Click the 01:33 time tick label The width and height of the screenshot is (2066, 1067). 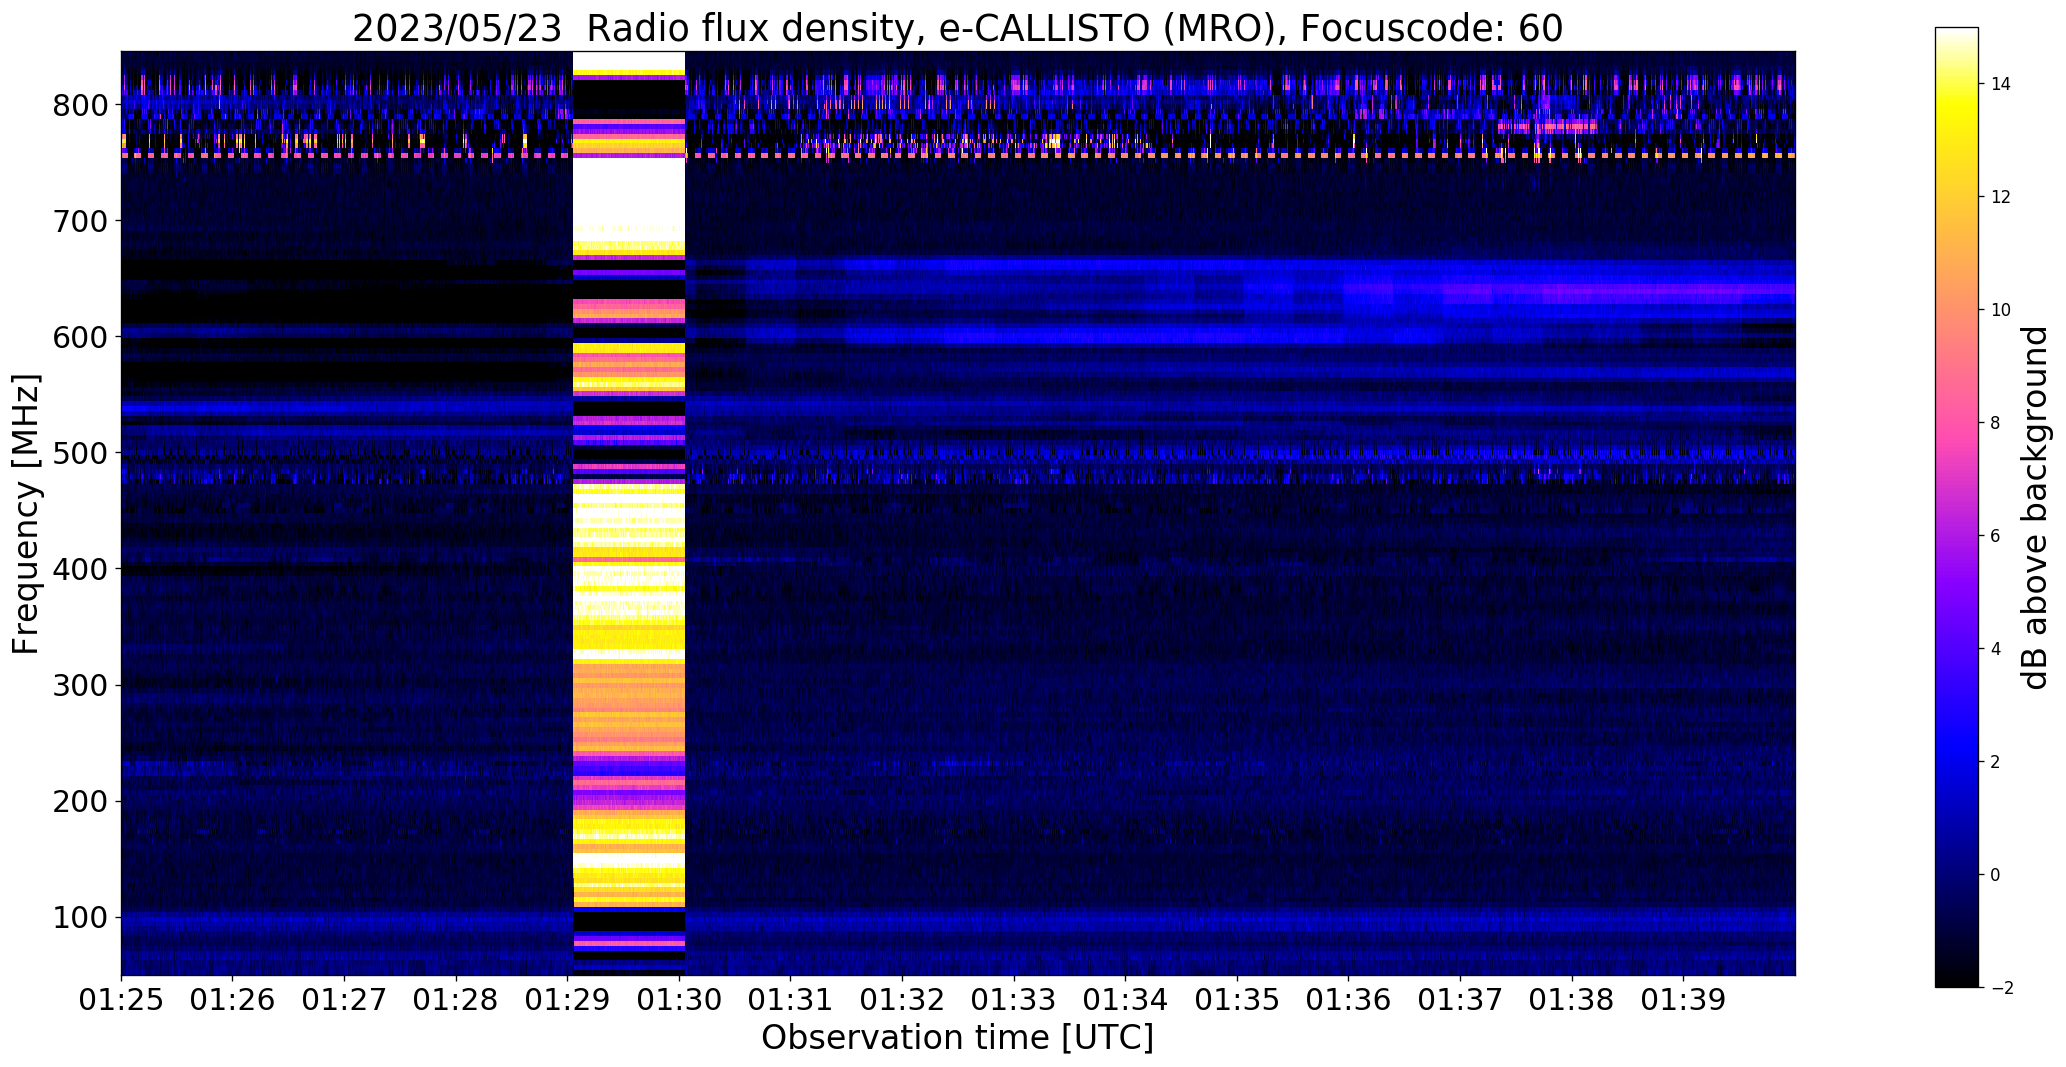(x=1014, y=1000)
